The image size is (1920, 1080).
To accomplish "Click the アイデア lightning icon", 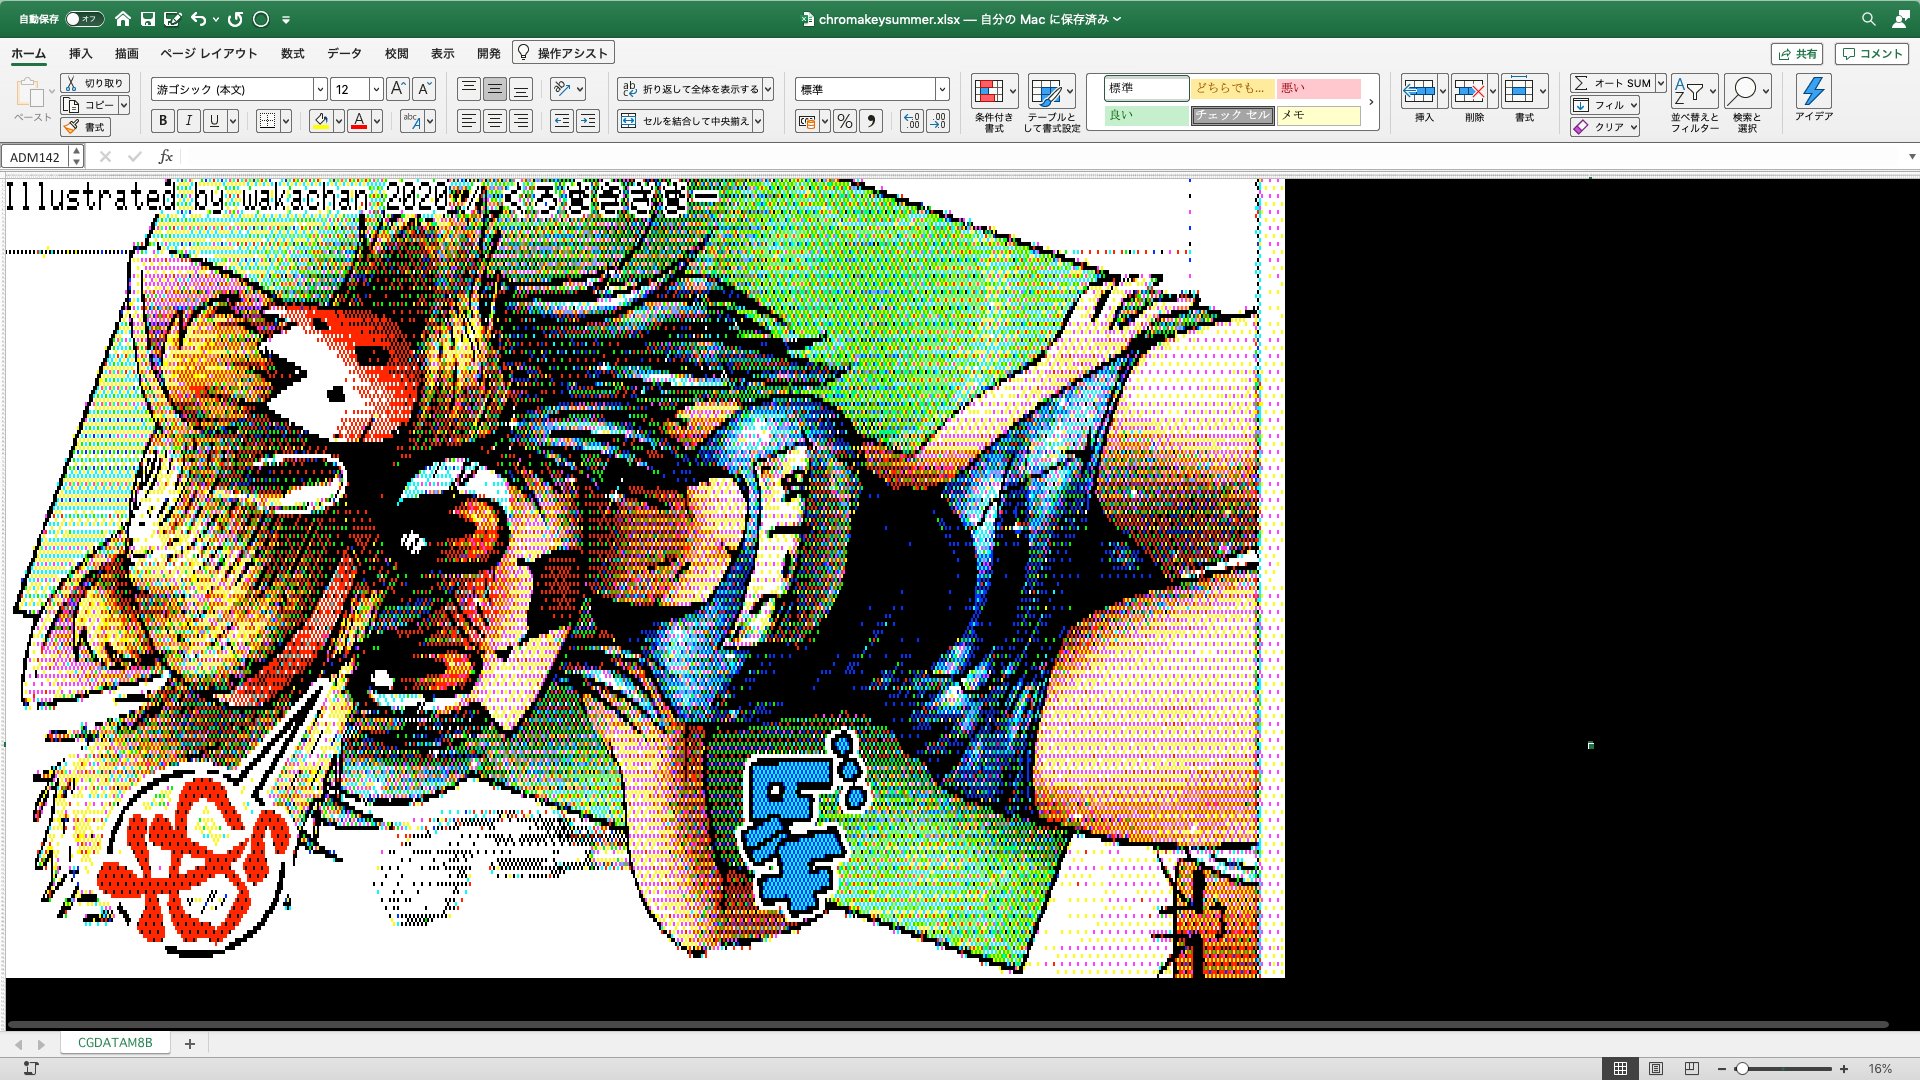I will click(1813, 91).
